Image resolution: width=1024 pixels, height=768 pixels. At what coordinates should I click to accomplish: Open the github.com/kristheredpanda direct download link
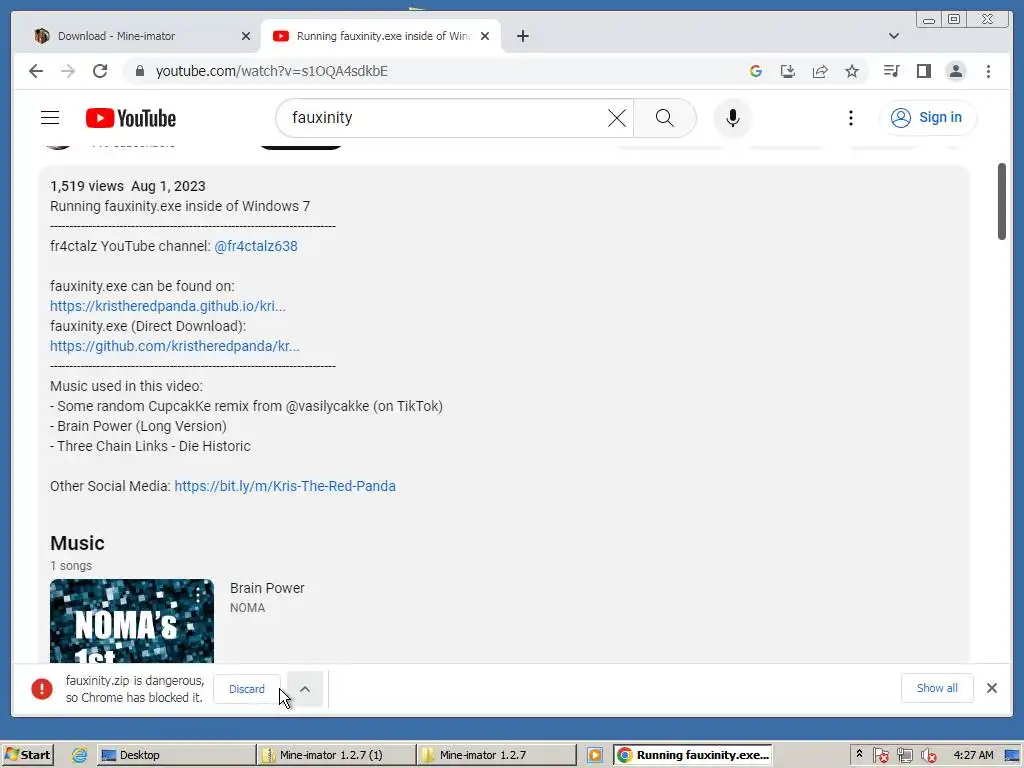[x=174, y=346]
